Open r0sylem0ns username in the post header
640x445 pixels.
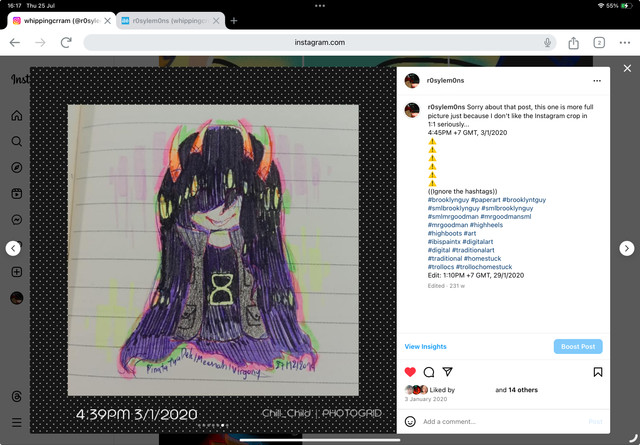pos(445,80)
